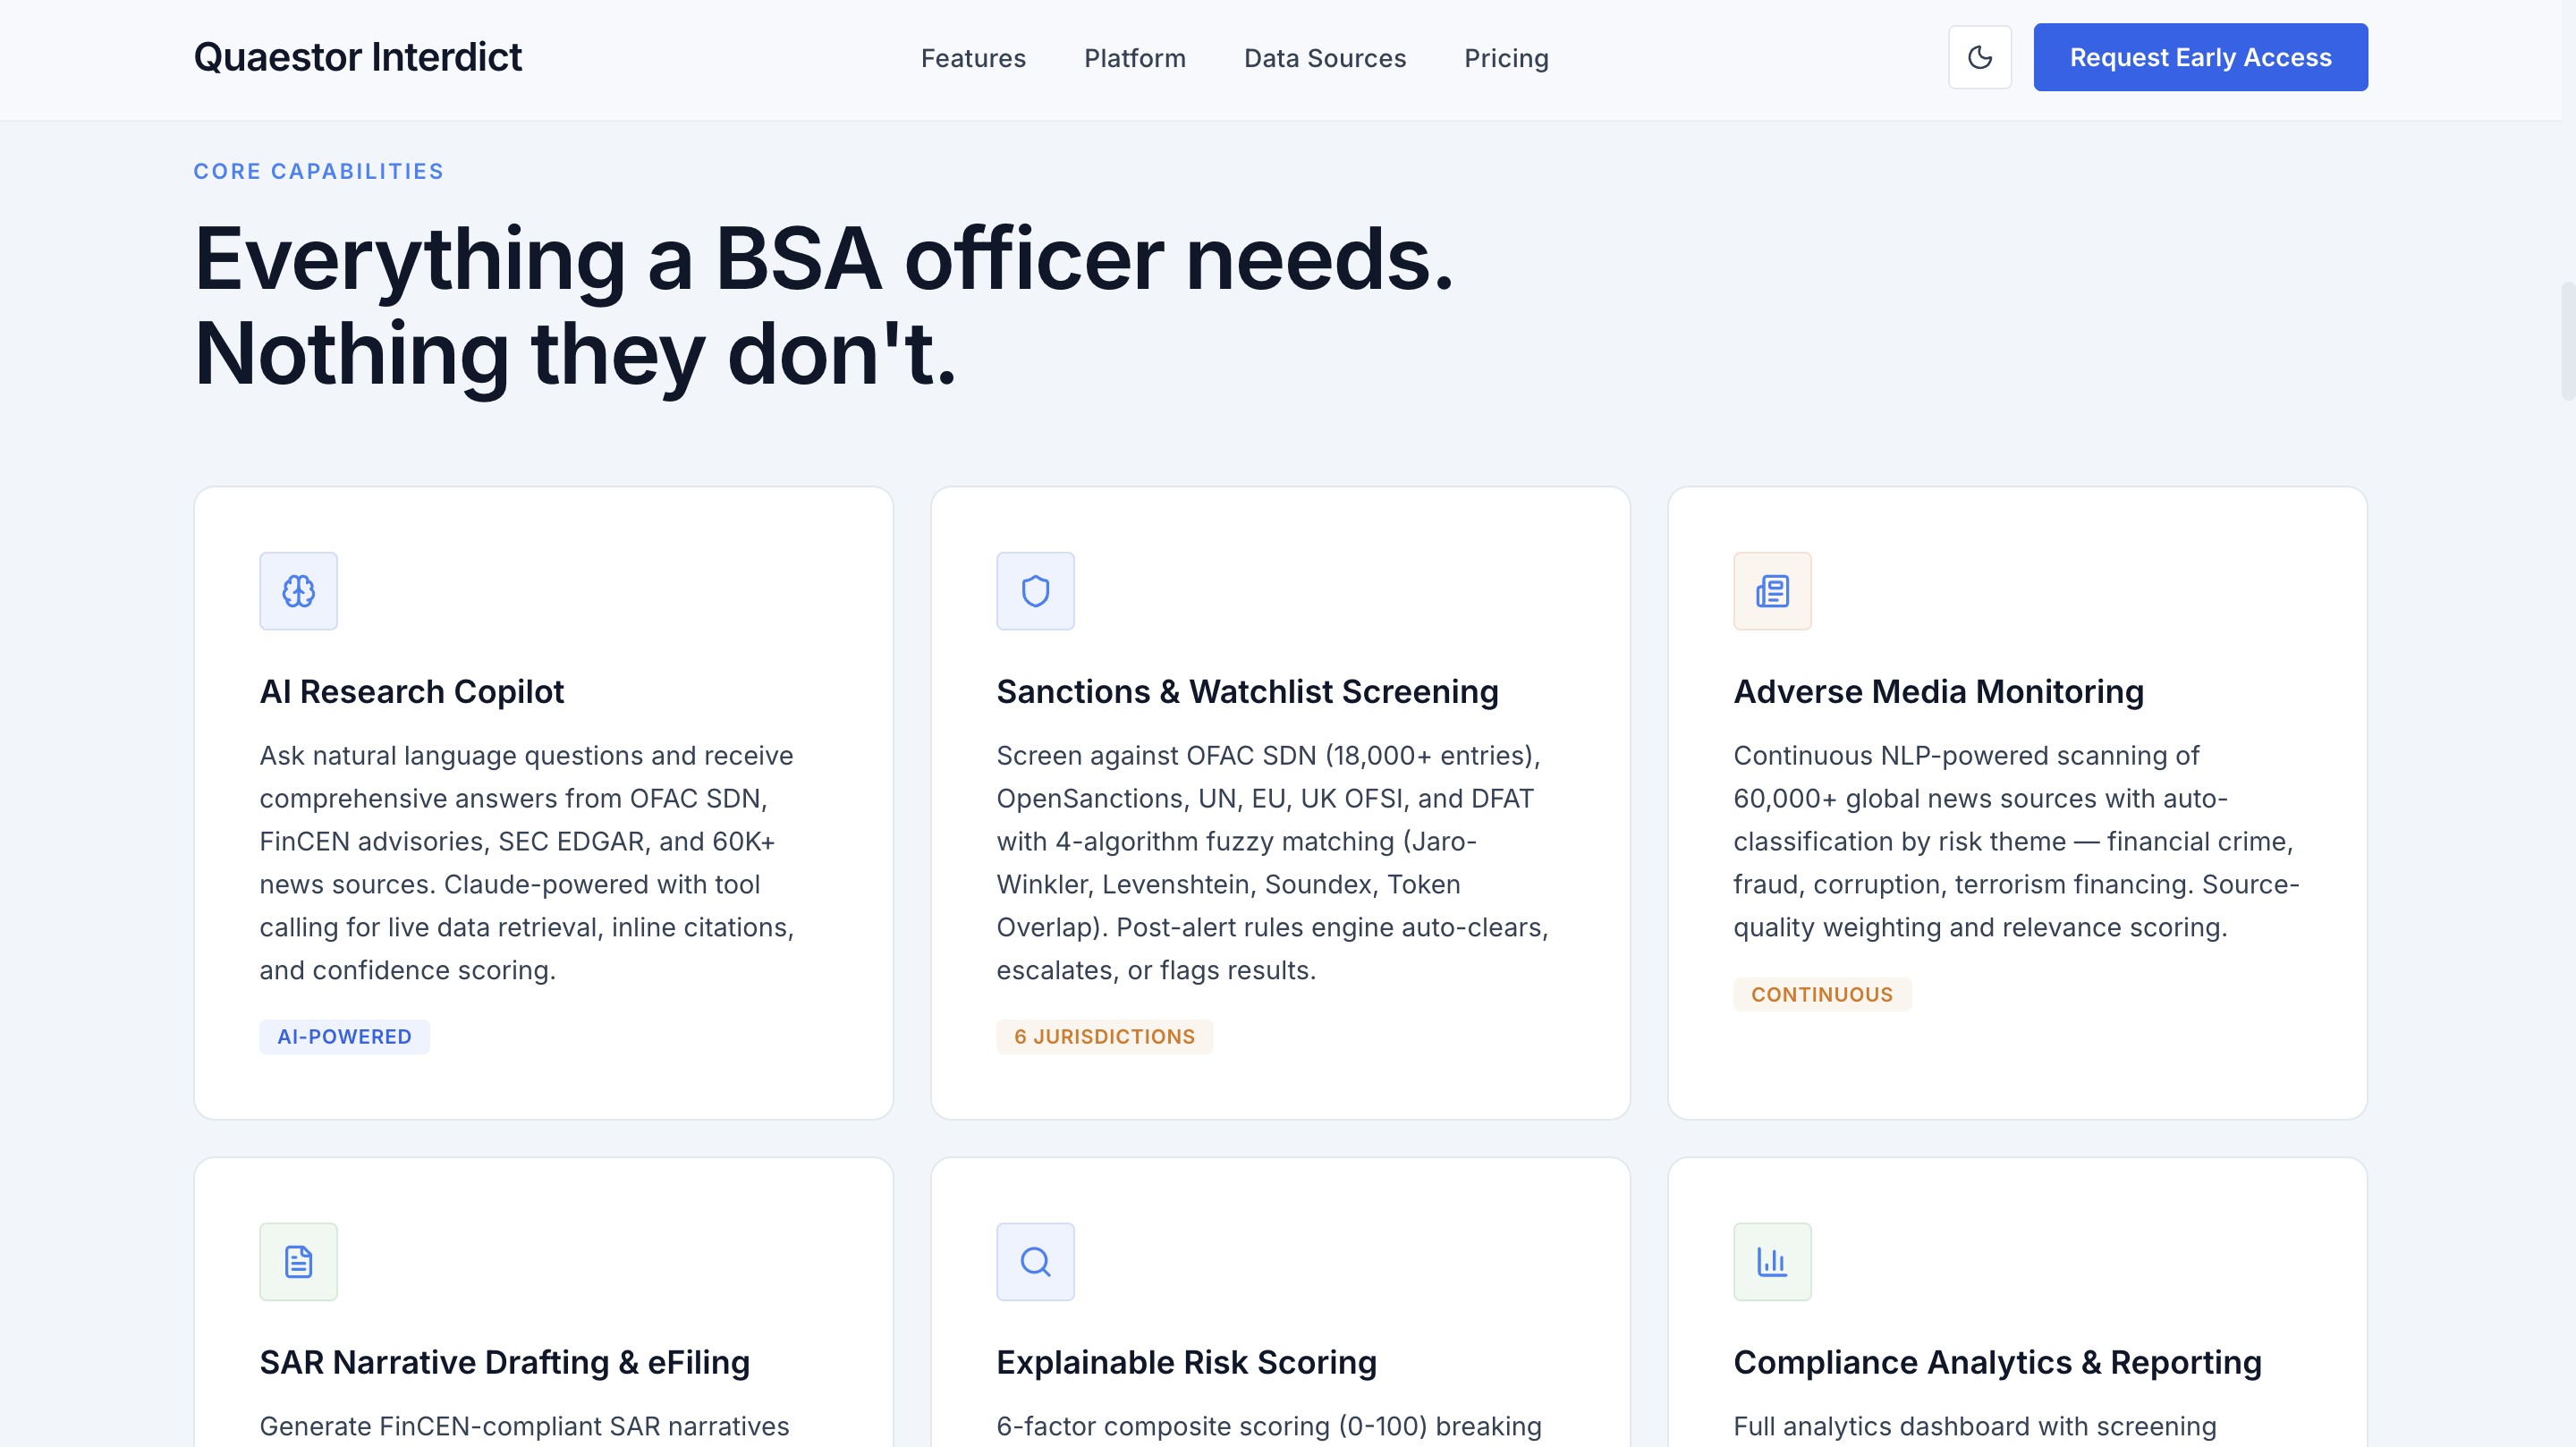Click the bar chart icon for Compliance Analytics
The height and width of the screenshot is (1447, 2576).
coord(1772,1261)
